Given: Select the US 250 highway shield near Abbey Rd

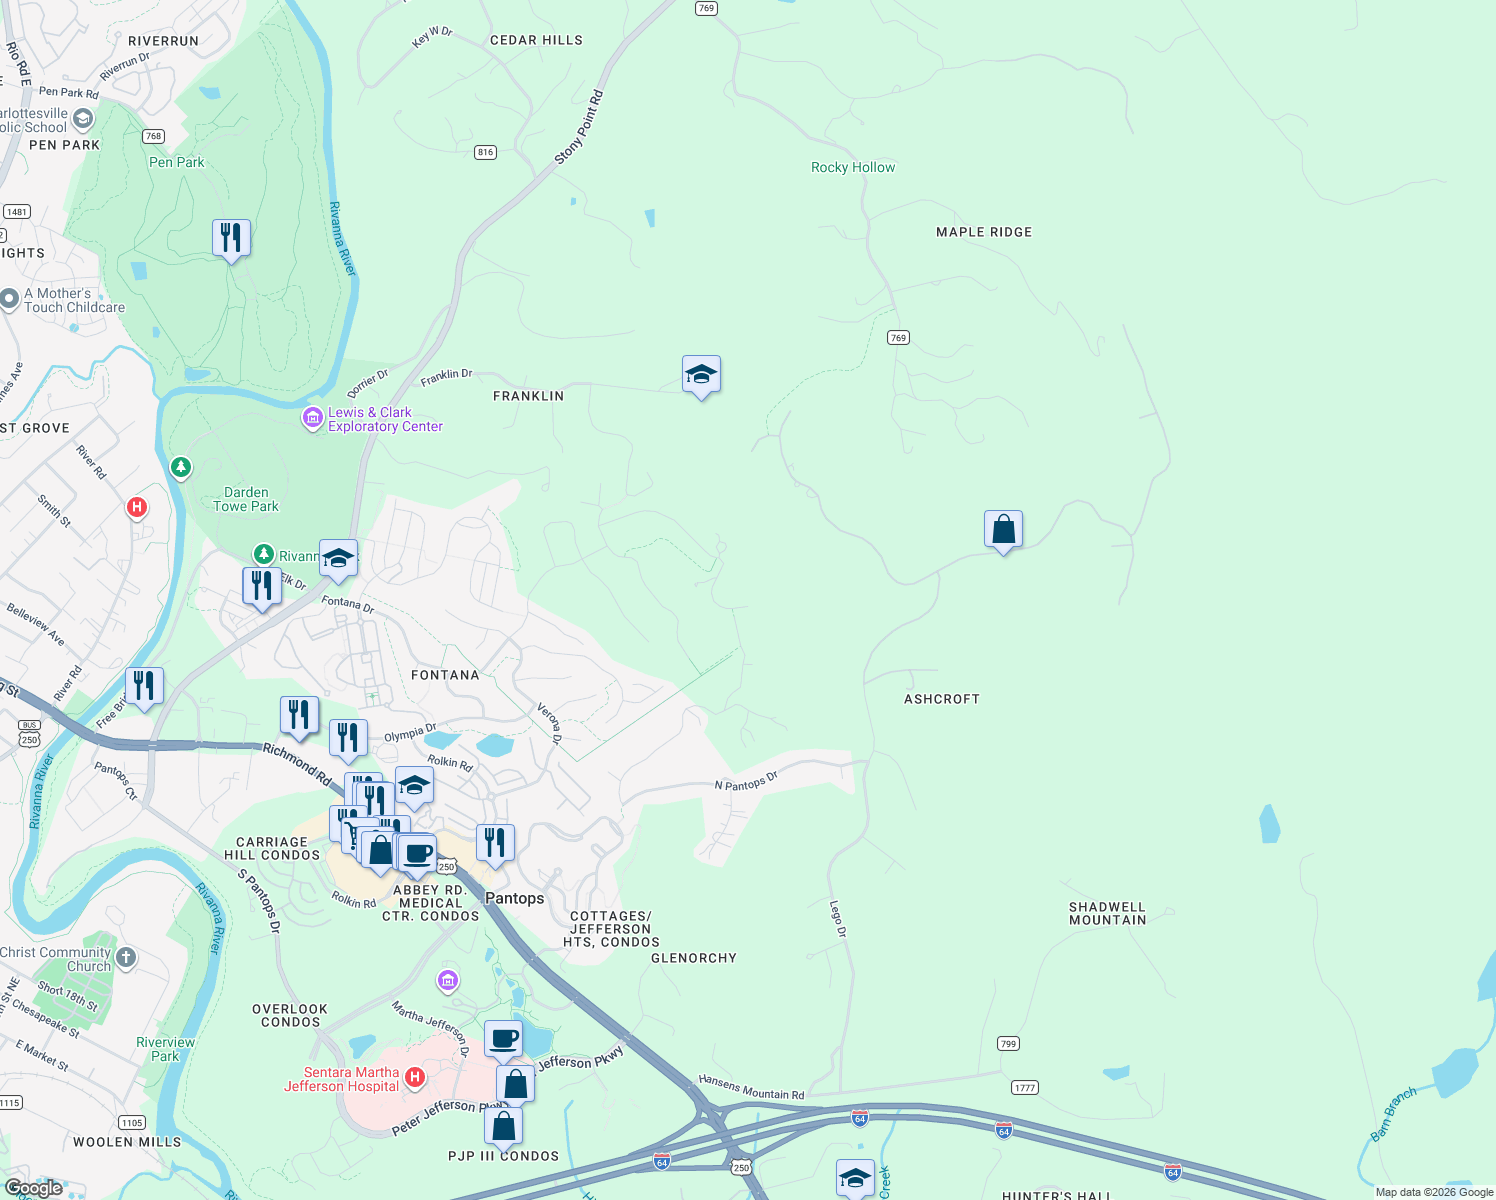Looking at the screenshot, I should point(445,867).
